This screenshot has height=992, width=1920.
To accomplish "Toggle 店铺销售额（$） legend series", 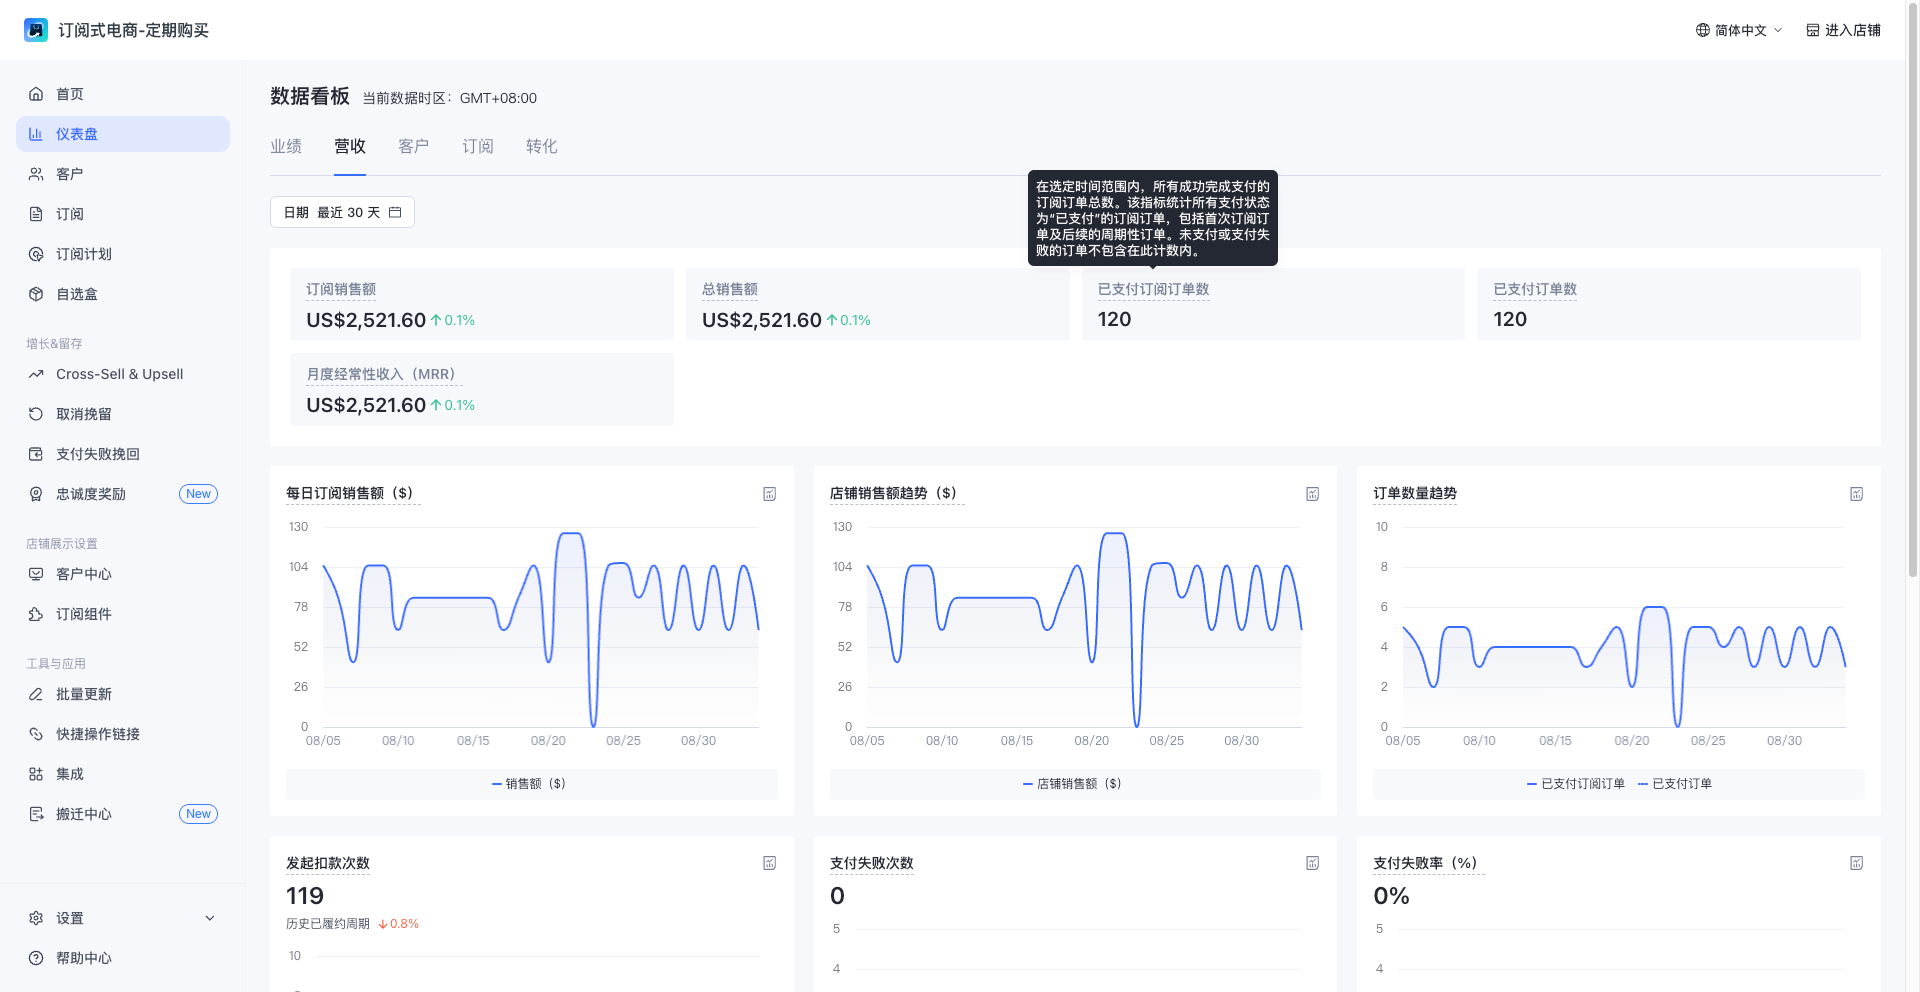I will point(1072,784).
